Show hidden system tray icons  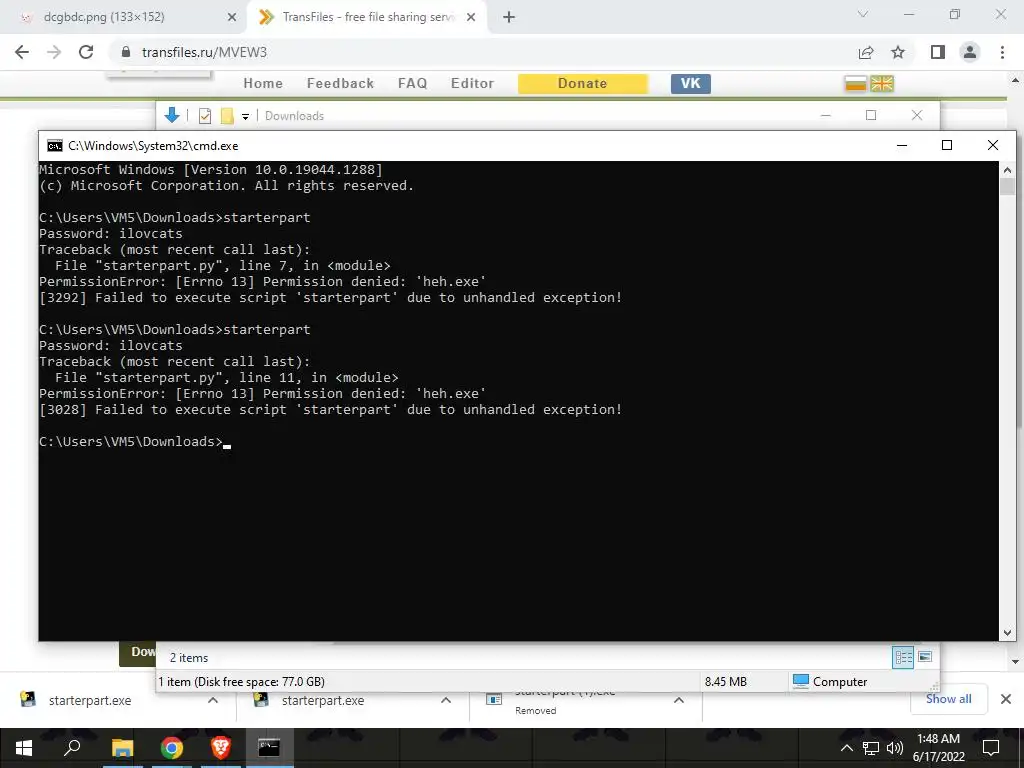[846, 748]
